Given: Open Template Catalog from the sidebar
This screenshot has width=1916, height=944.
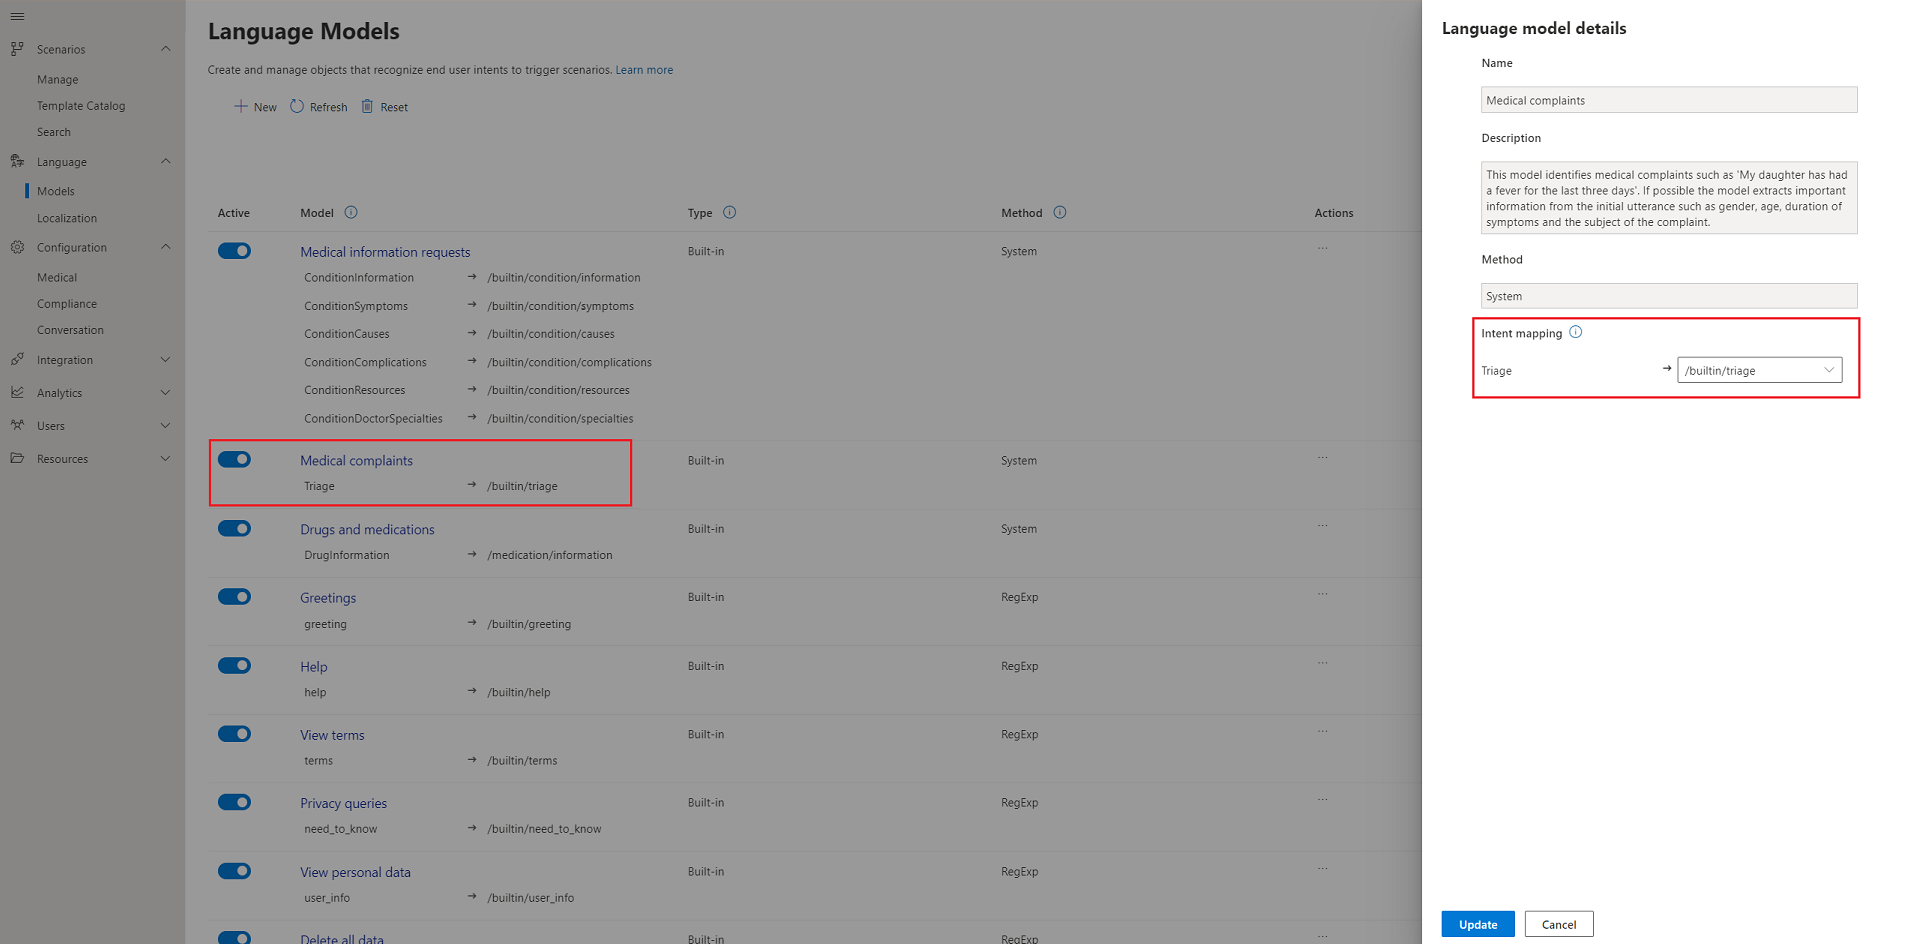Looking at the screenshot, I should pos(81,105).
